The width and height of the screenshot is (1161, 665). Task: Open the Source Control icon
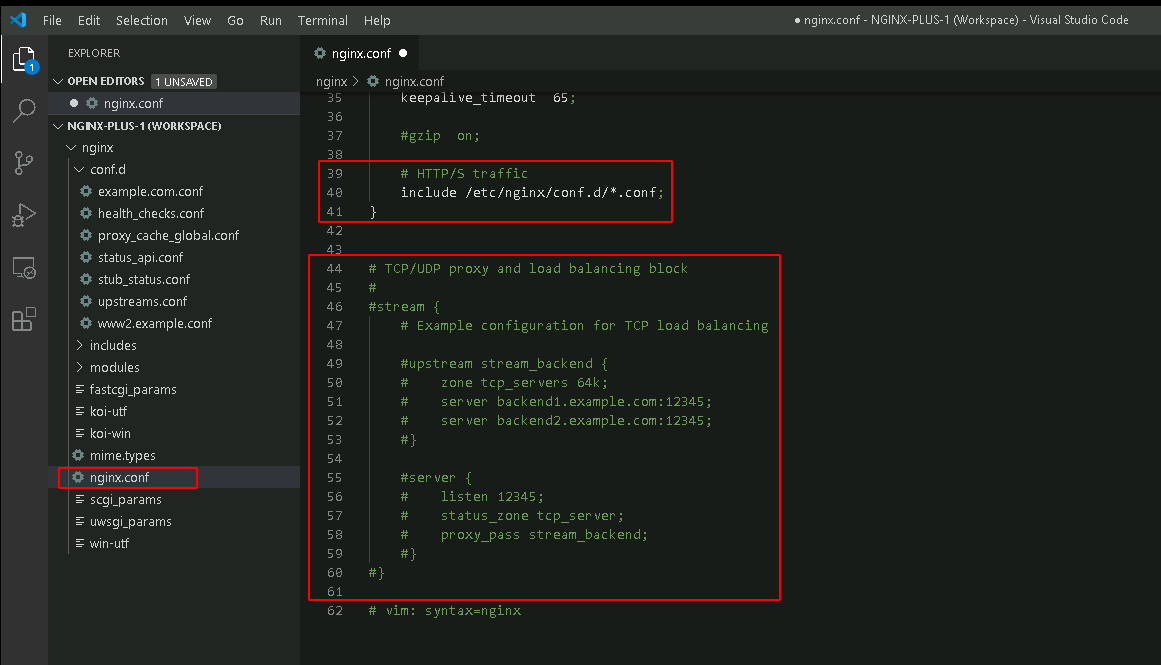tap(24, 163)
